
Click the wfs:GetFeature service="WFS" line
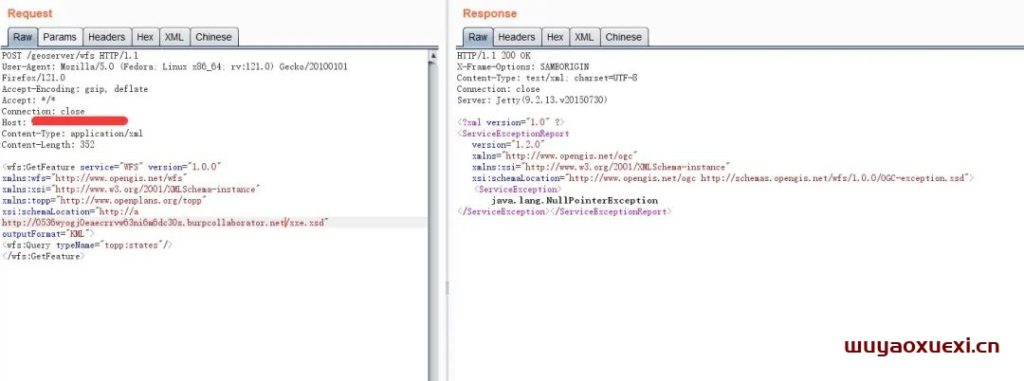click(112, 167)
